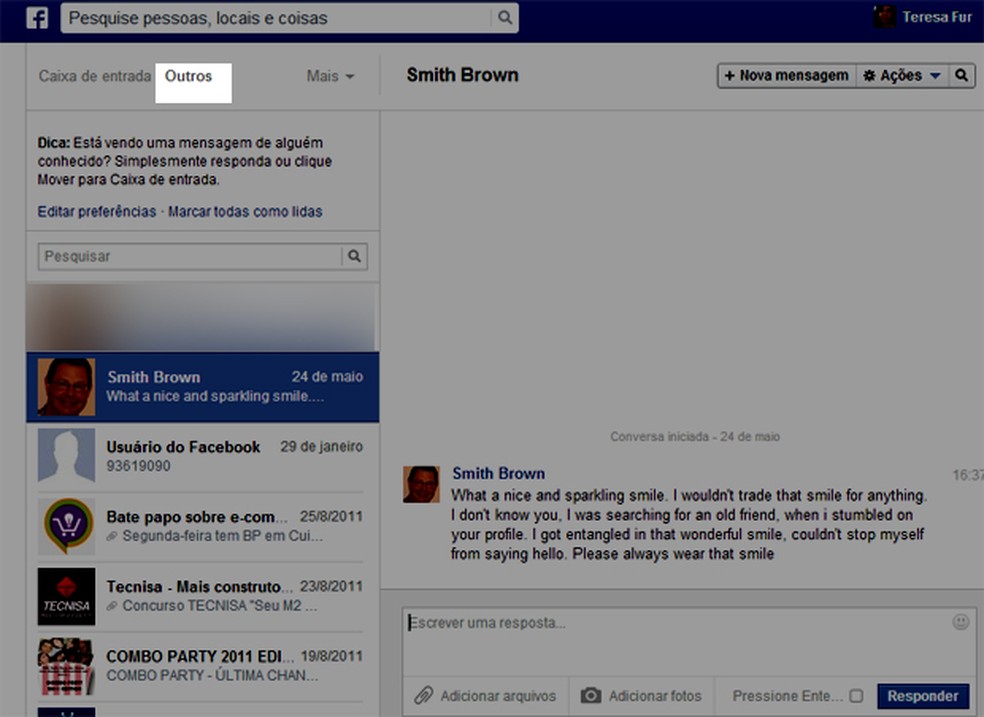Click the magnifier in the Pesquisar box
The width and height of the screenshot is (984, 717).
355,256
